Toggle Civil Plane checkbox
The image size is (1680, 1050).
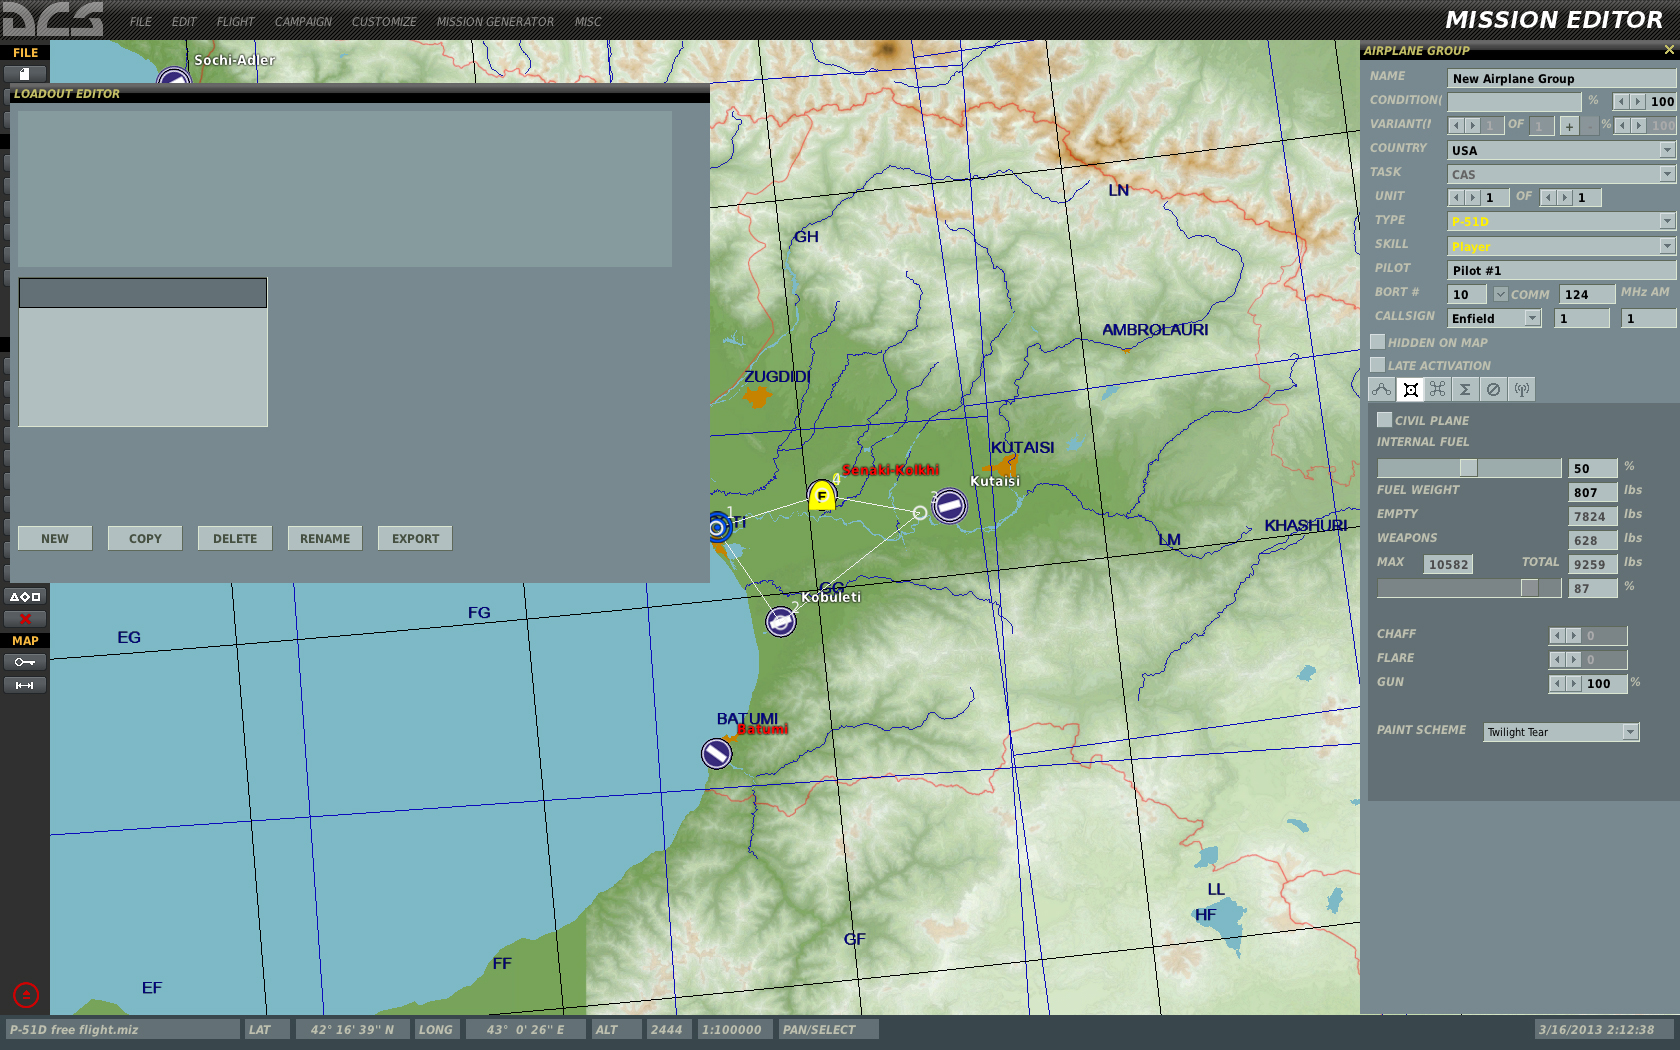[1385, 420]
